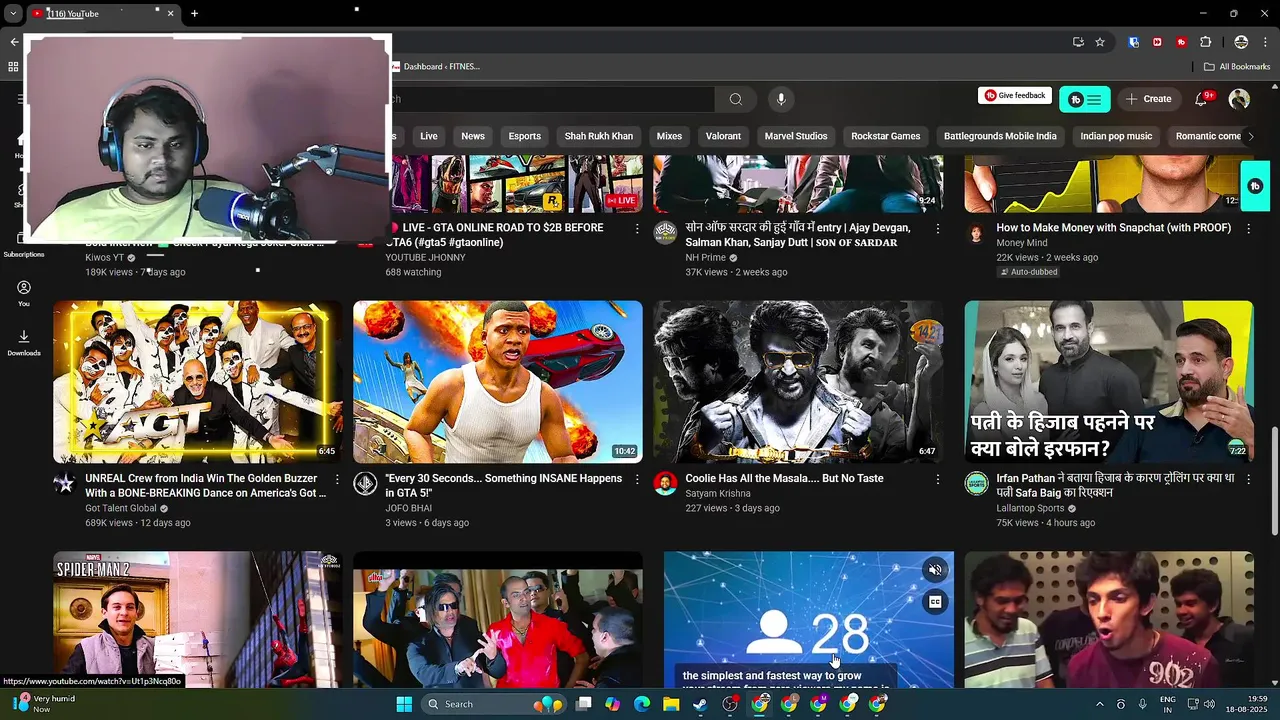Open the Dashboard FITNES bookmark
The height and width of the screenshot is (720, 1280).
pyautogui.click(x=436, y=67)
